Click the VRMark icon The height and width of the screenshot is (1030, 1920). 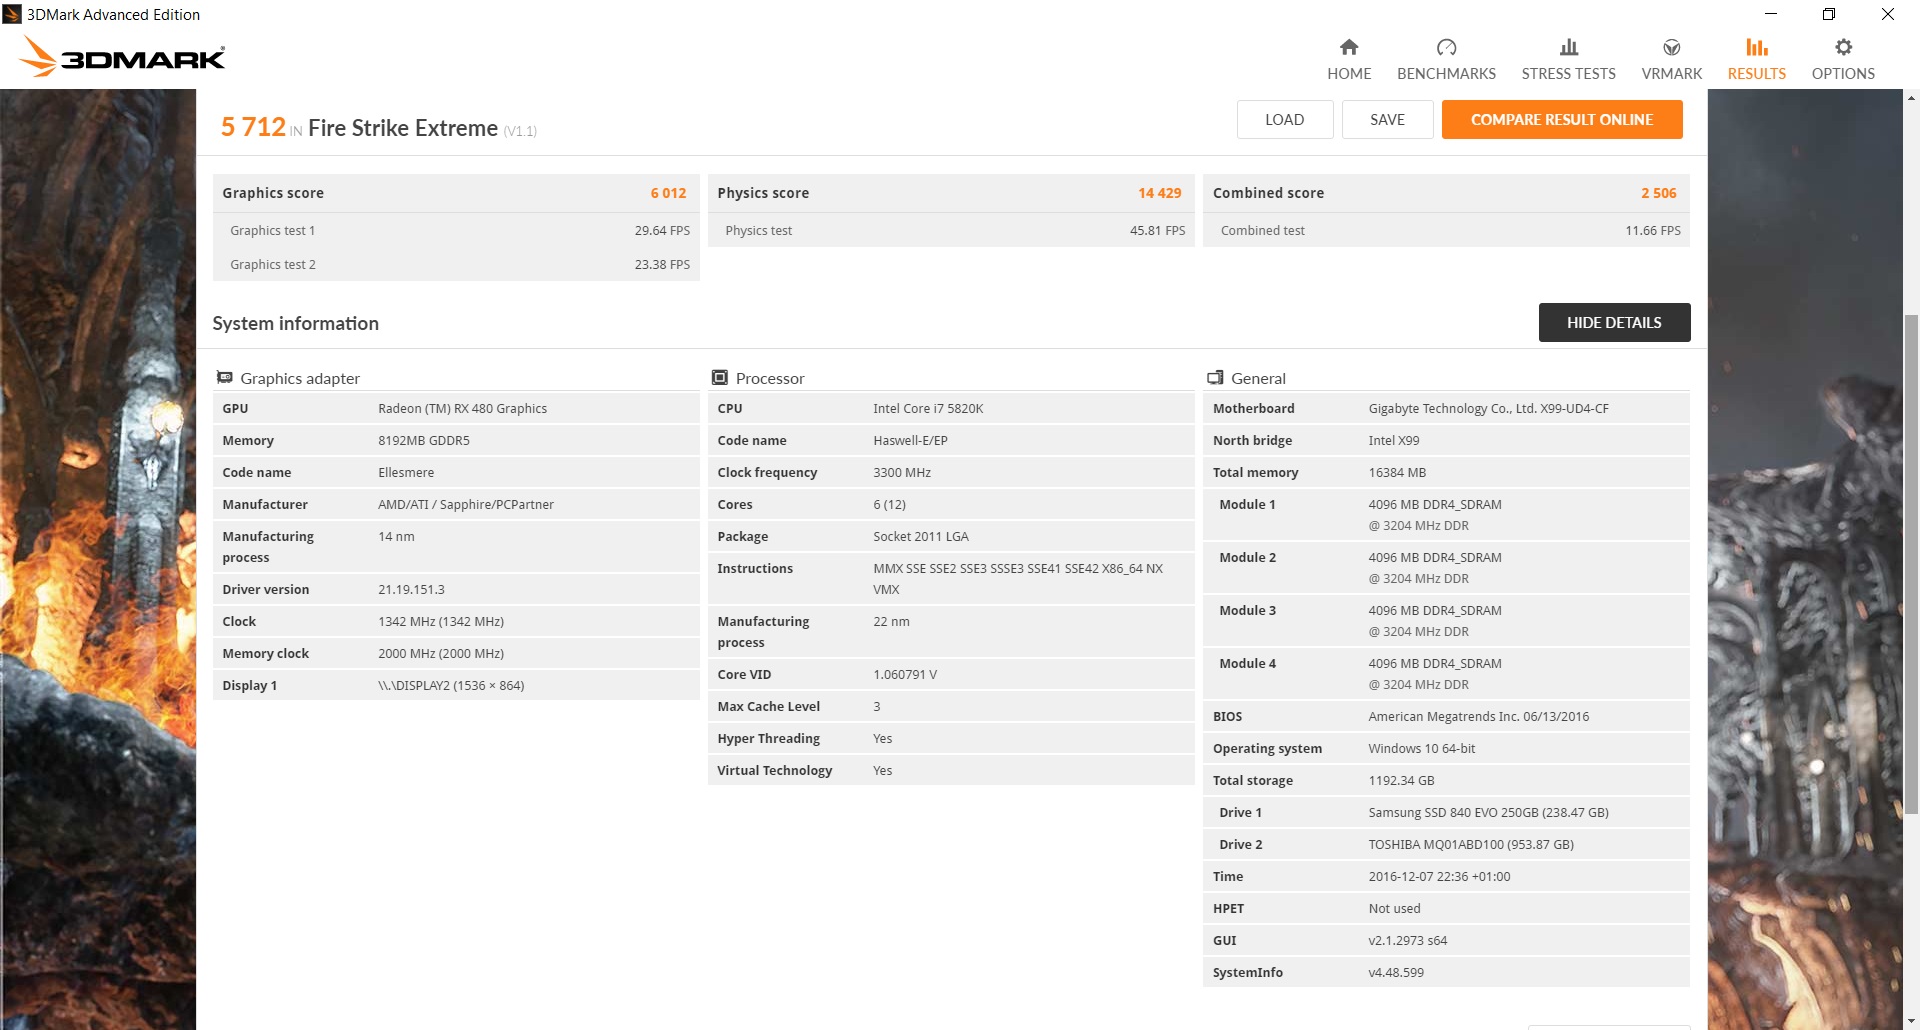(1672, 47)
